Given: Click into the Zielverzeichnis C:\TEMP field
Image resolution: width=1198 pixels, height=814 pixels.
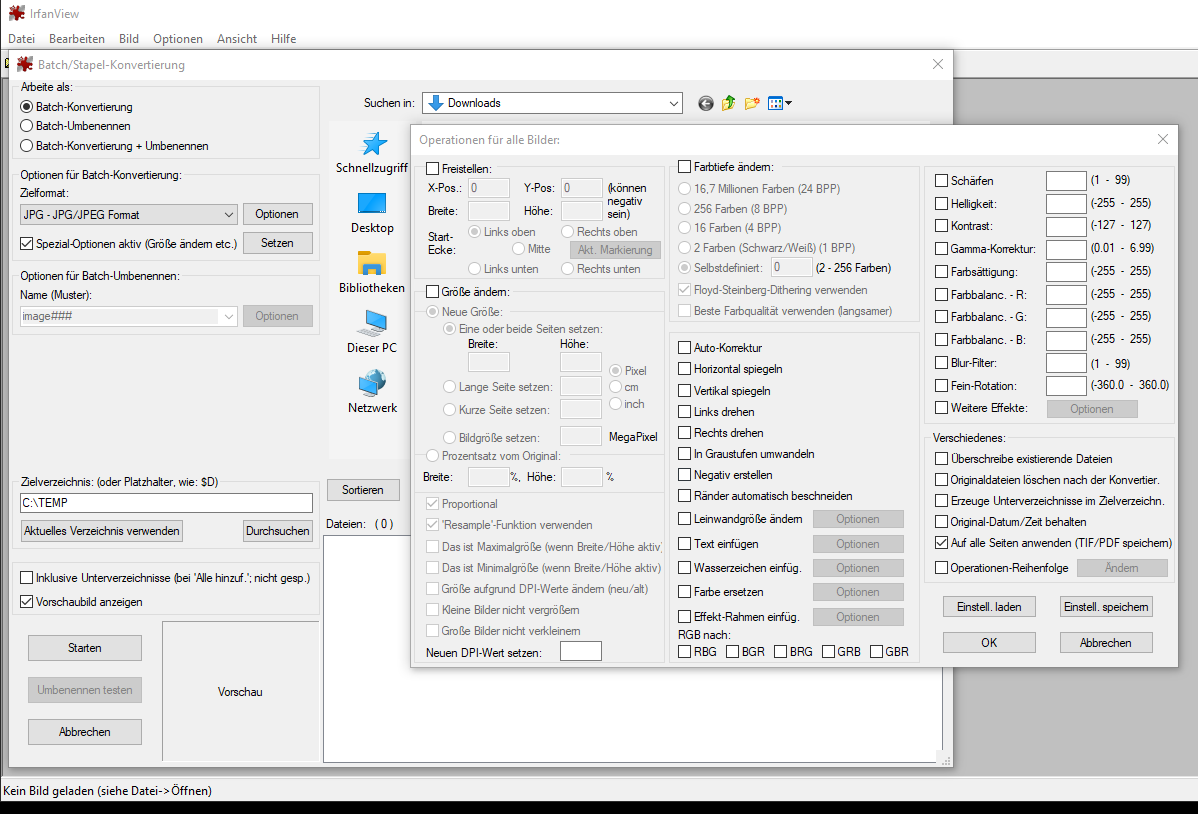Looking at the screenshot, I should pyautogui.click(x=167, y=503).
